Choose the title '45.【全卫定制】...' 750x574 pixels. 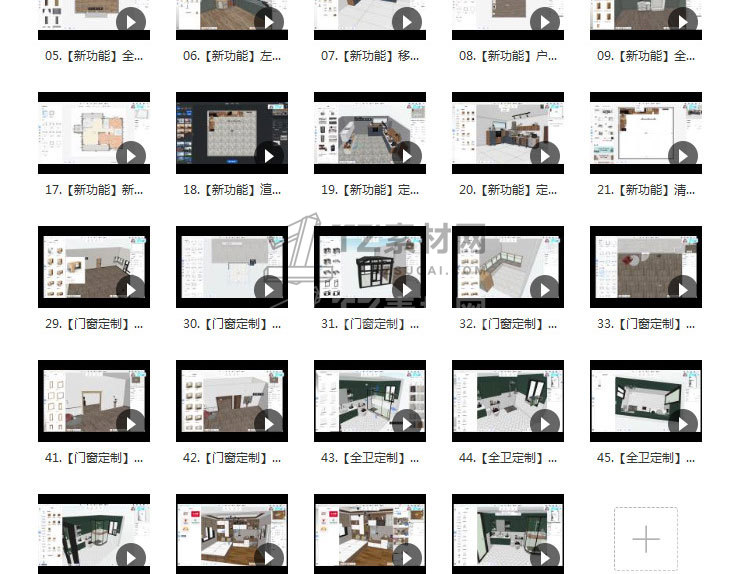click(x=646, y=458)
